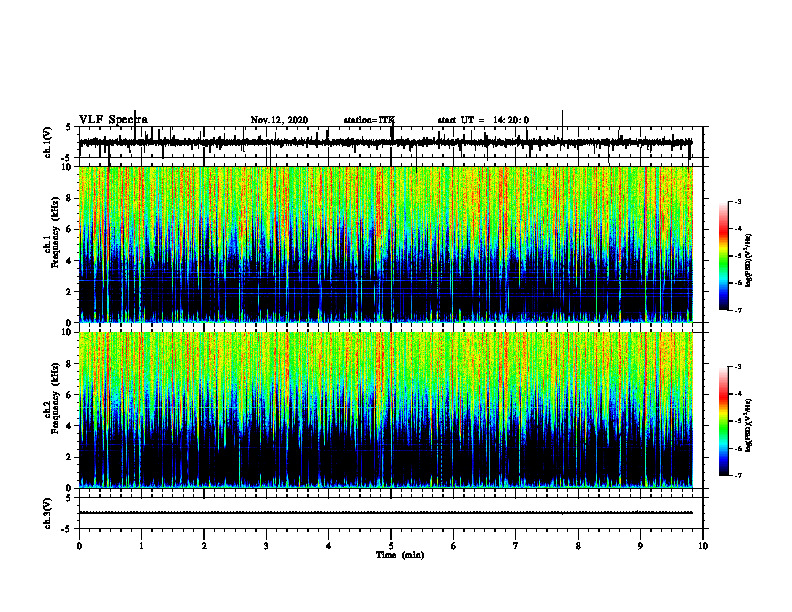Click the flat ch.3 voltage trace
The width and height of the screenshot is (792, 612).
(385, 513)
